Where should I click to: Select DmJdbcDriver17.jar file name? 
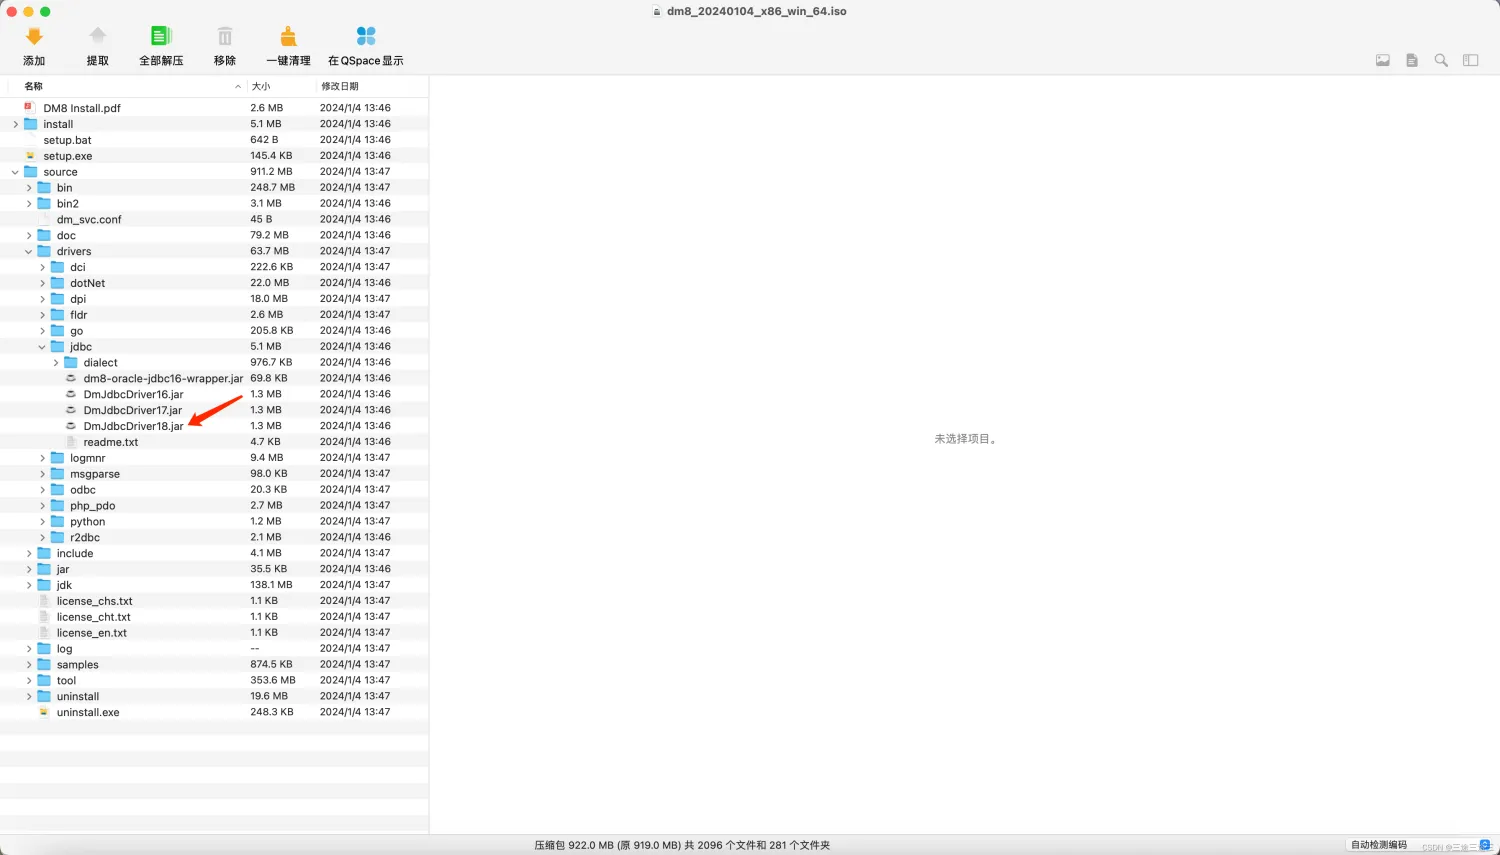point(133,410)
